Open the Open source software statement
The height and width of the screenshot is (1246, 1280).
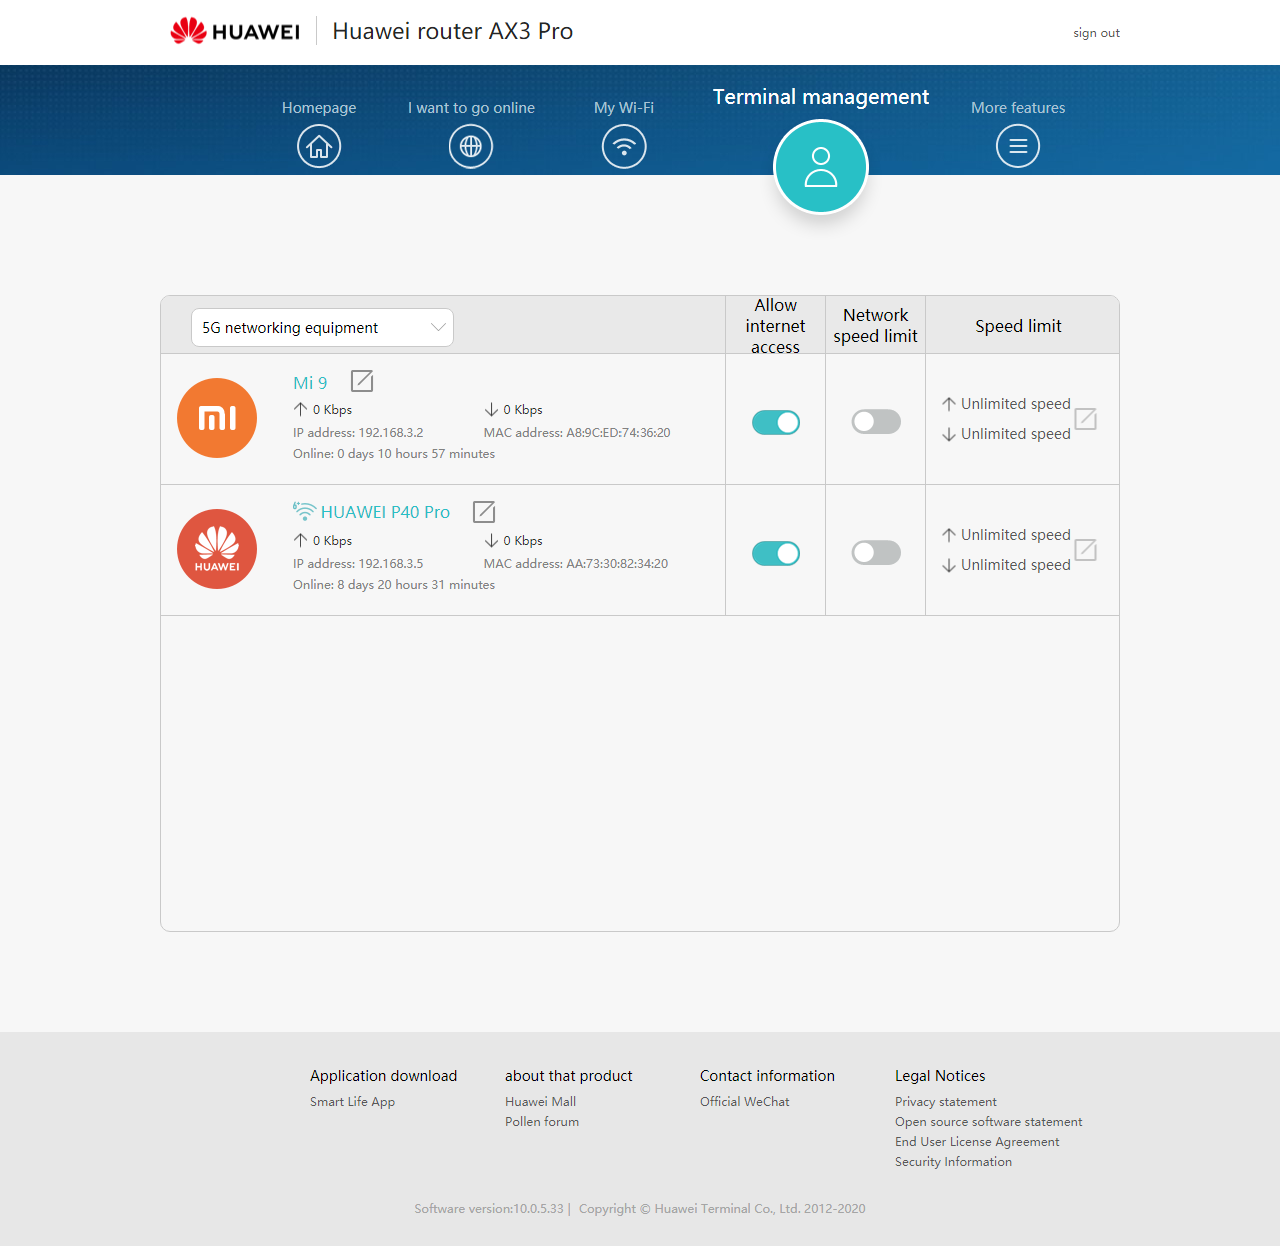[x=989, y=1122]
